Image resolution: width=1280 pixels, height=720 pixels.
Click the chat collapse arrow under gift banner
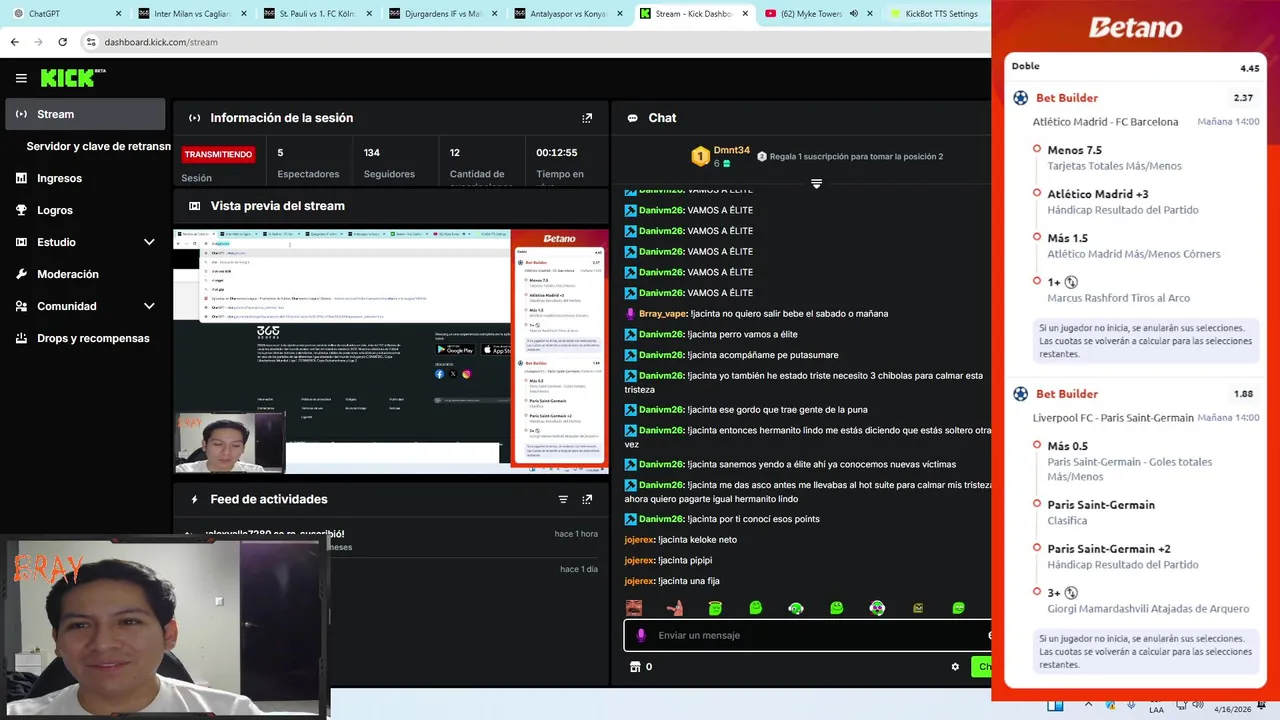[816, 183]
